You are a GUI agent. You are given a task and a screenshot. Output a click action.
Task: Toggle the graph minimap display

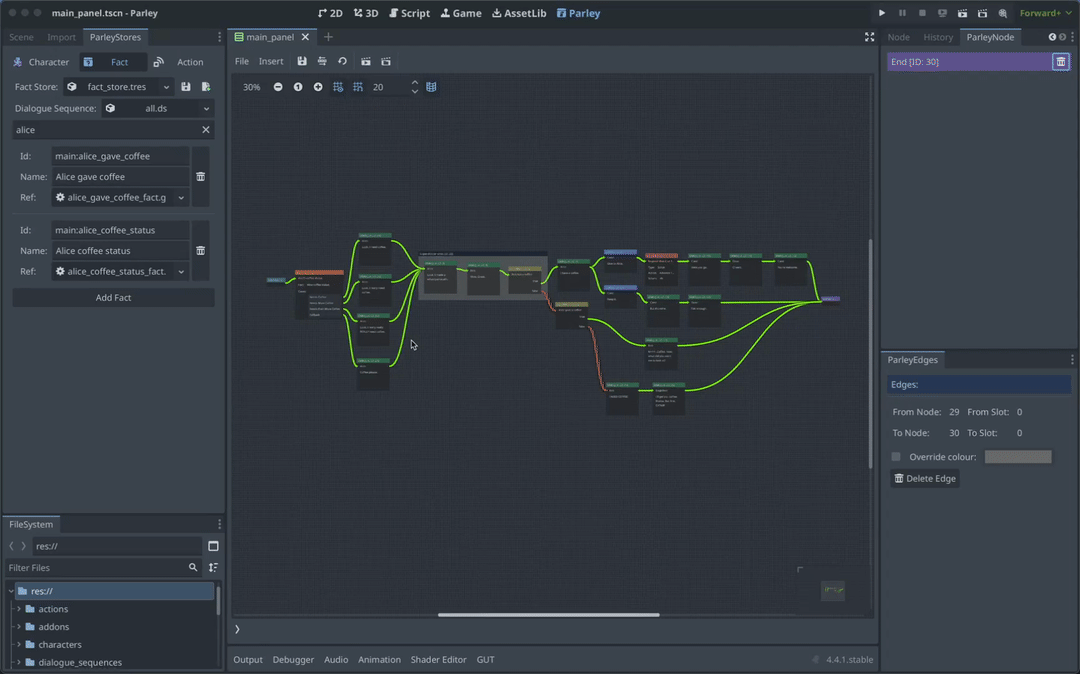430,87
